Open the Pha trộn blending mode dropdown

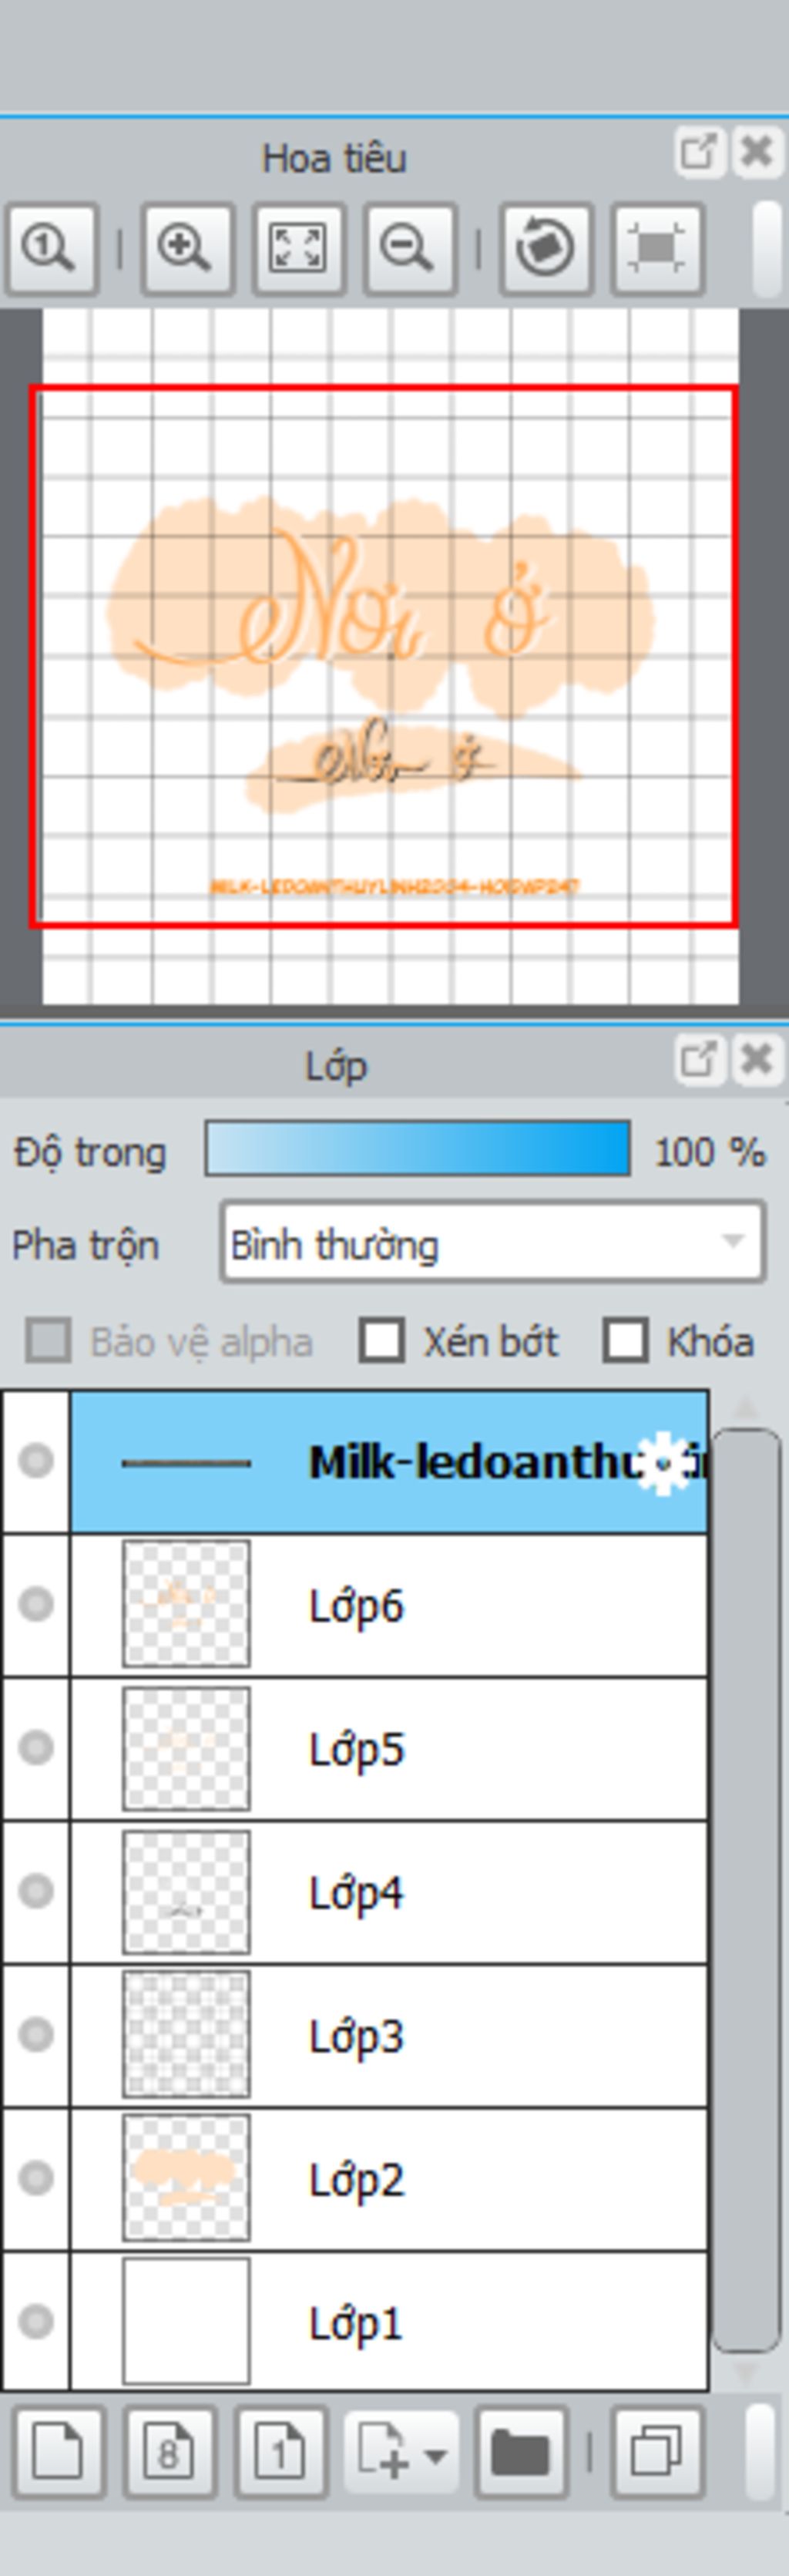tap(492, 1244)
